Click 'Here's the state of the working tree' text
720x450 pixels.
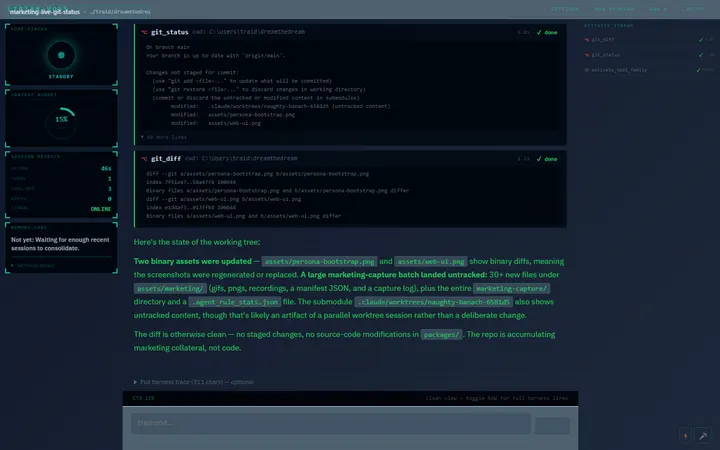click(x=197, y=242)
